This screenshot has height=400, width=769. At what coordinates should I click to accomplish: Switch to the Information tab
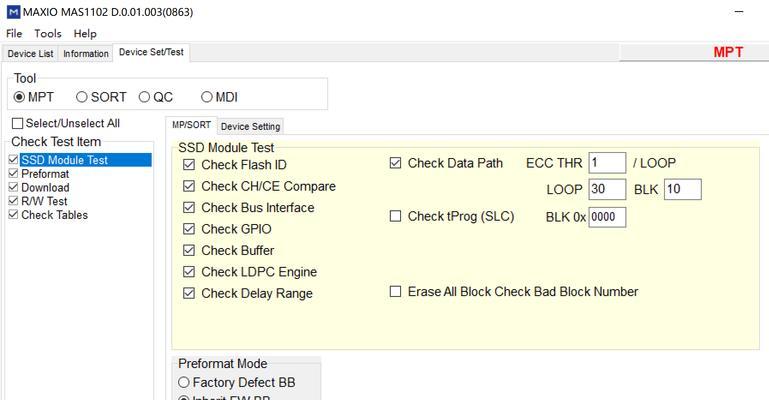[x=86, y=53]
